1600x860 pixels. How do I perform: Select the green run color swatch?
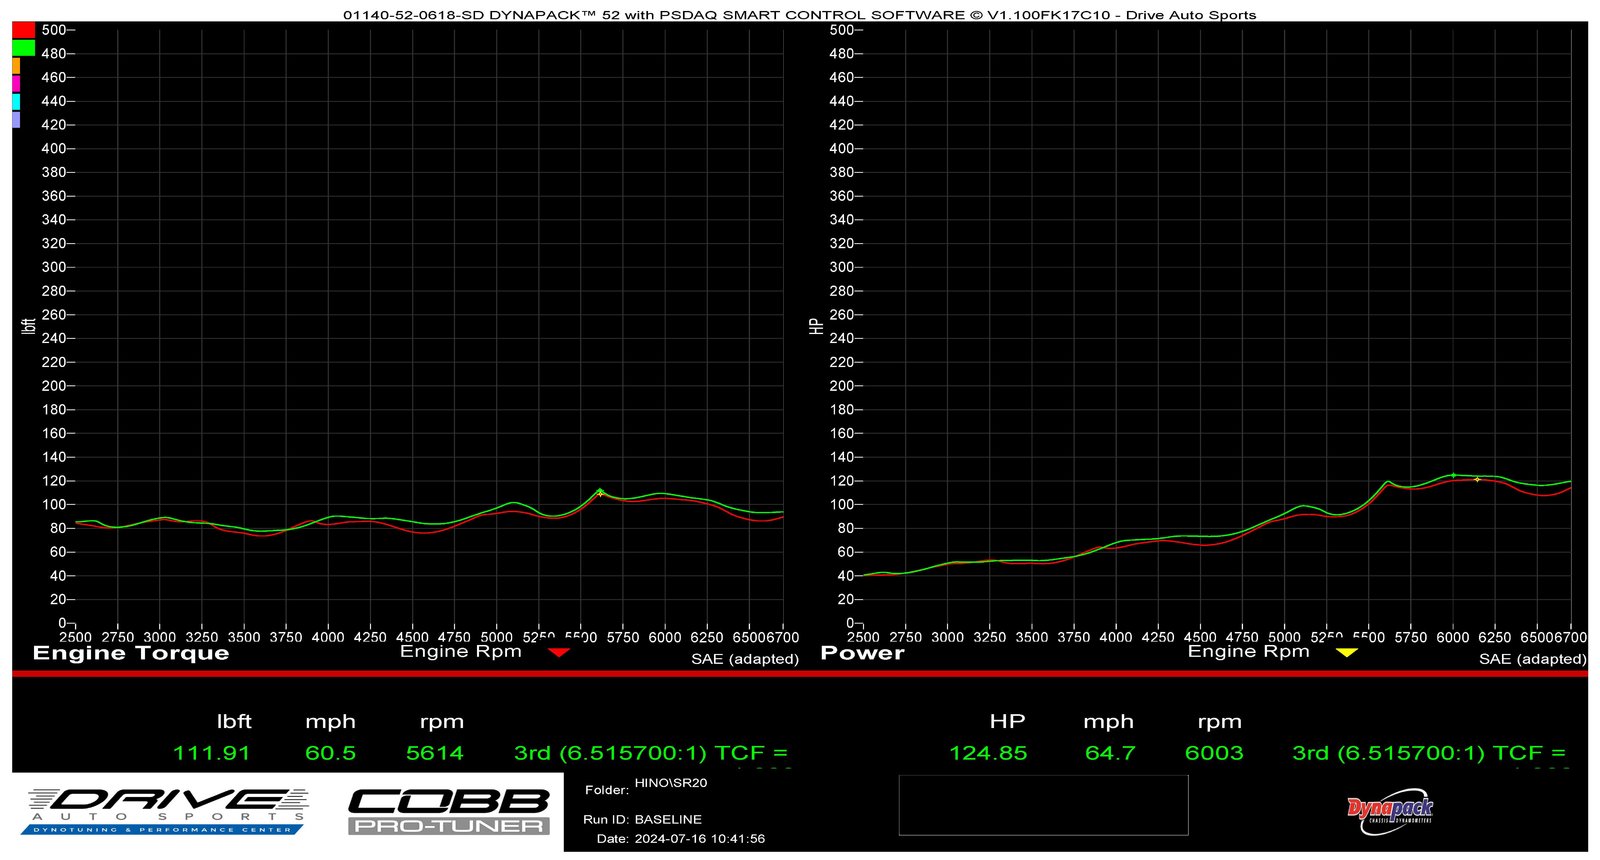coord(23,47)
